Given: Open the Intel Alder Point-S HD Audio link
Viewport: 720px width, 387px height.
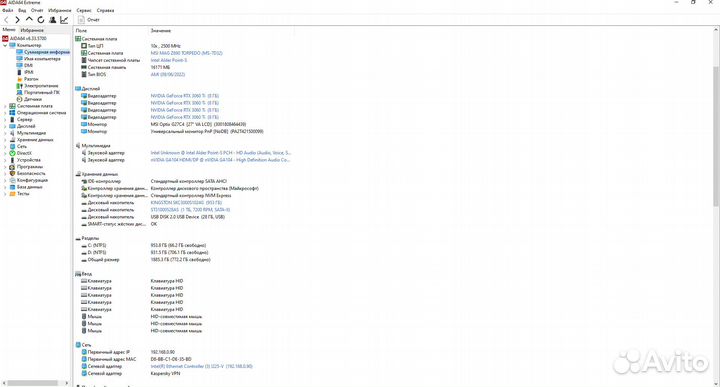Looking at the screenshot, I should tap(220, 153).
